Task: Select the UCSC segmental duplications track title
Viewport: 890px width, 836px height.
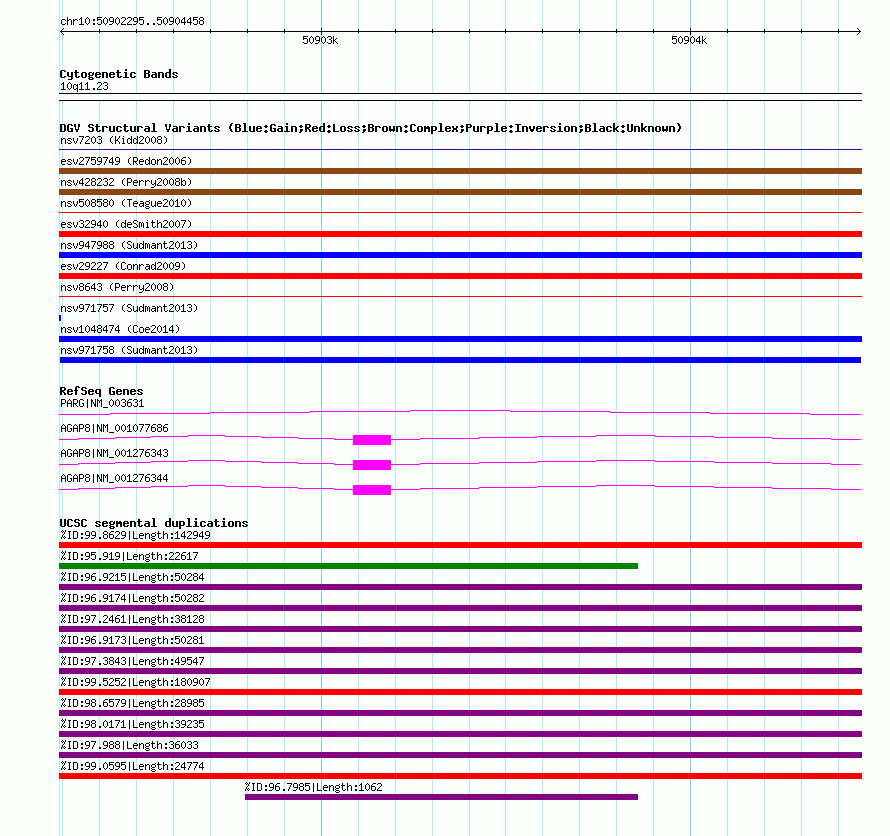Action: (154, 523)
